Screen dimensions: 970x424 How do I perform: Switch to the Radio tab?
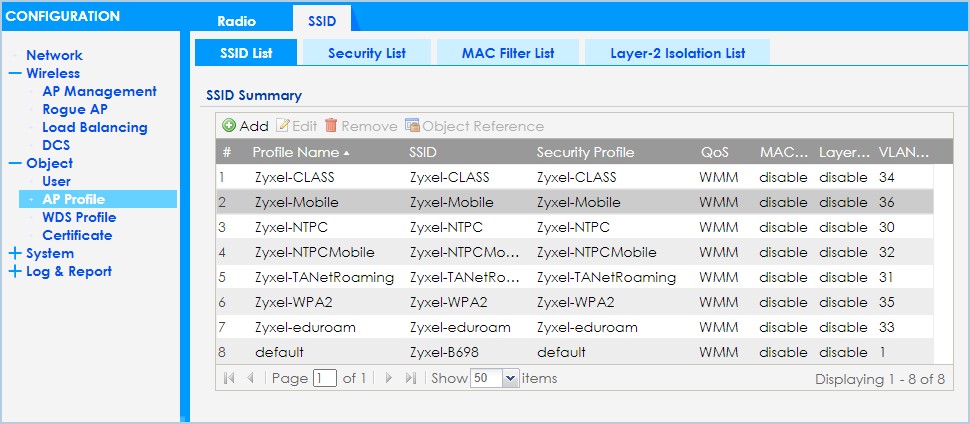tap(236, 21)
